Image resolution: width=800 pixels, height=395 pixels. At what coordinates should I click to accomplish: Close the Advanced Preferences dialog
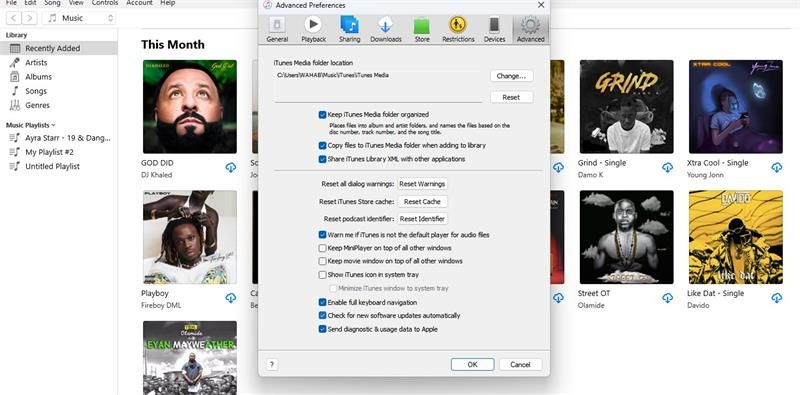[541, 5]
